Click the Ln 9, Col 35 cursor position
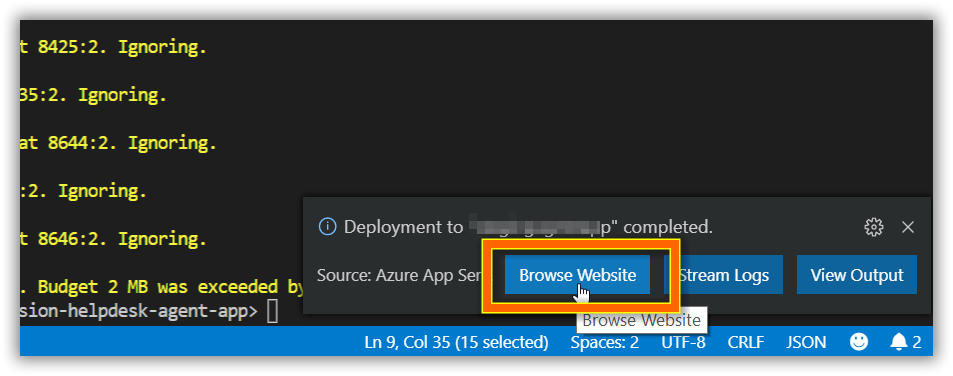Viewport: 953px width, 376px height. tap(456, 343)
